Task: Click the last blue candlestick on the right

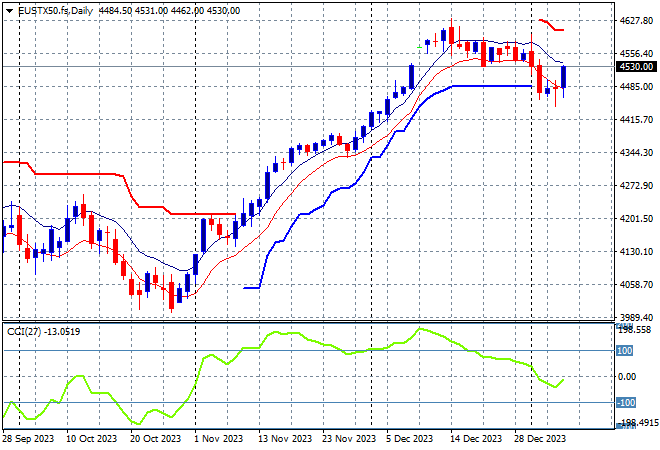Action: click(x=564, y=76)
